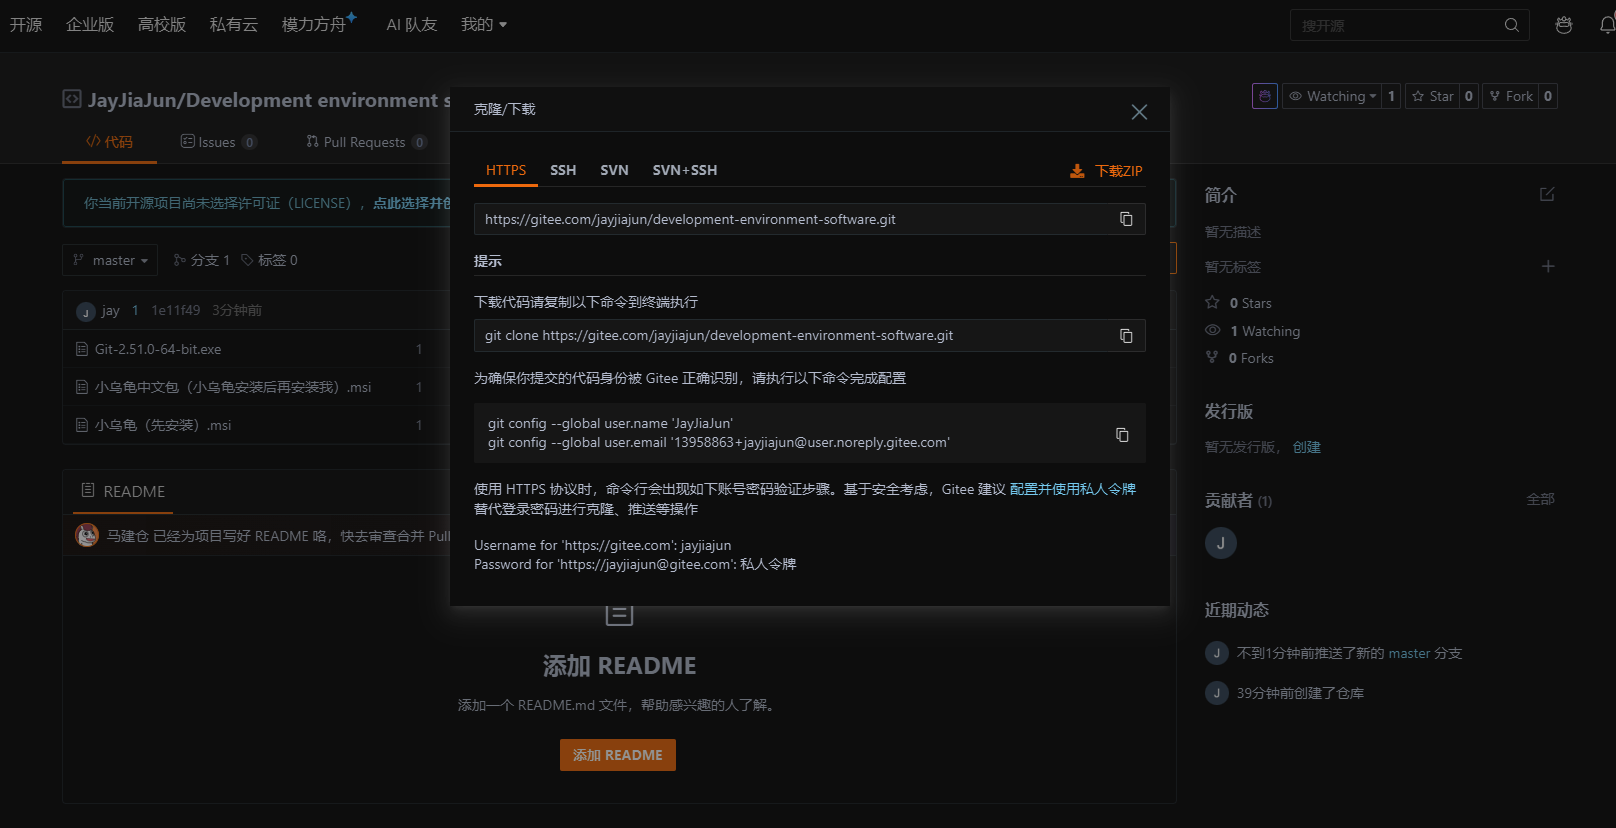Fork the repository
The image size is (1616, 828).
(1510, 96)
